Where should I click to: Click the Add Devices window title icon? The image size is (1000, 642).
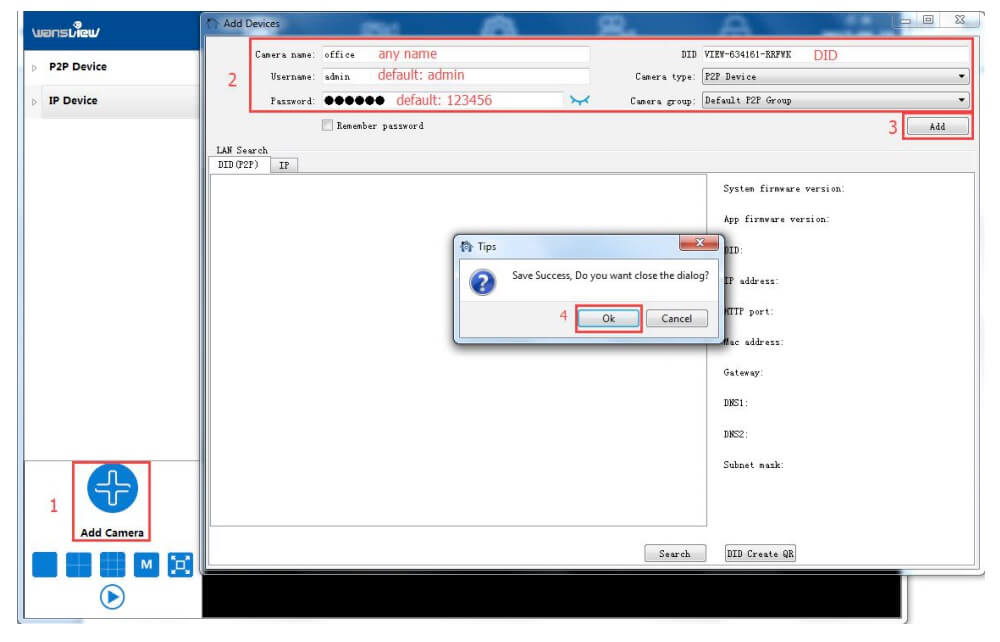(x=212, y=24)
